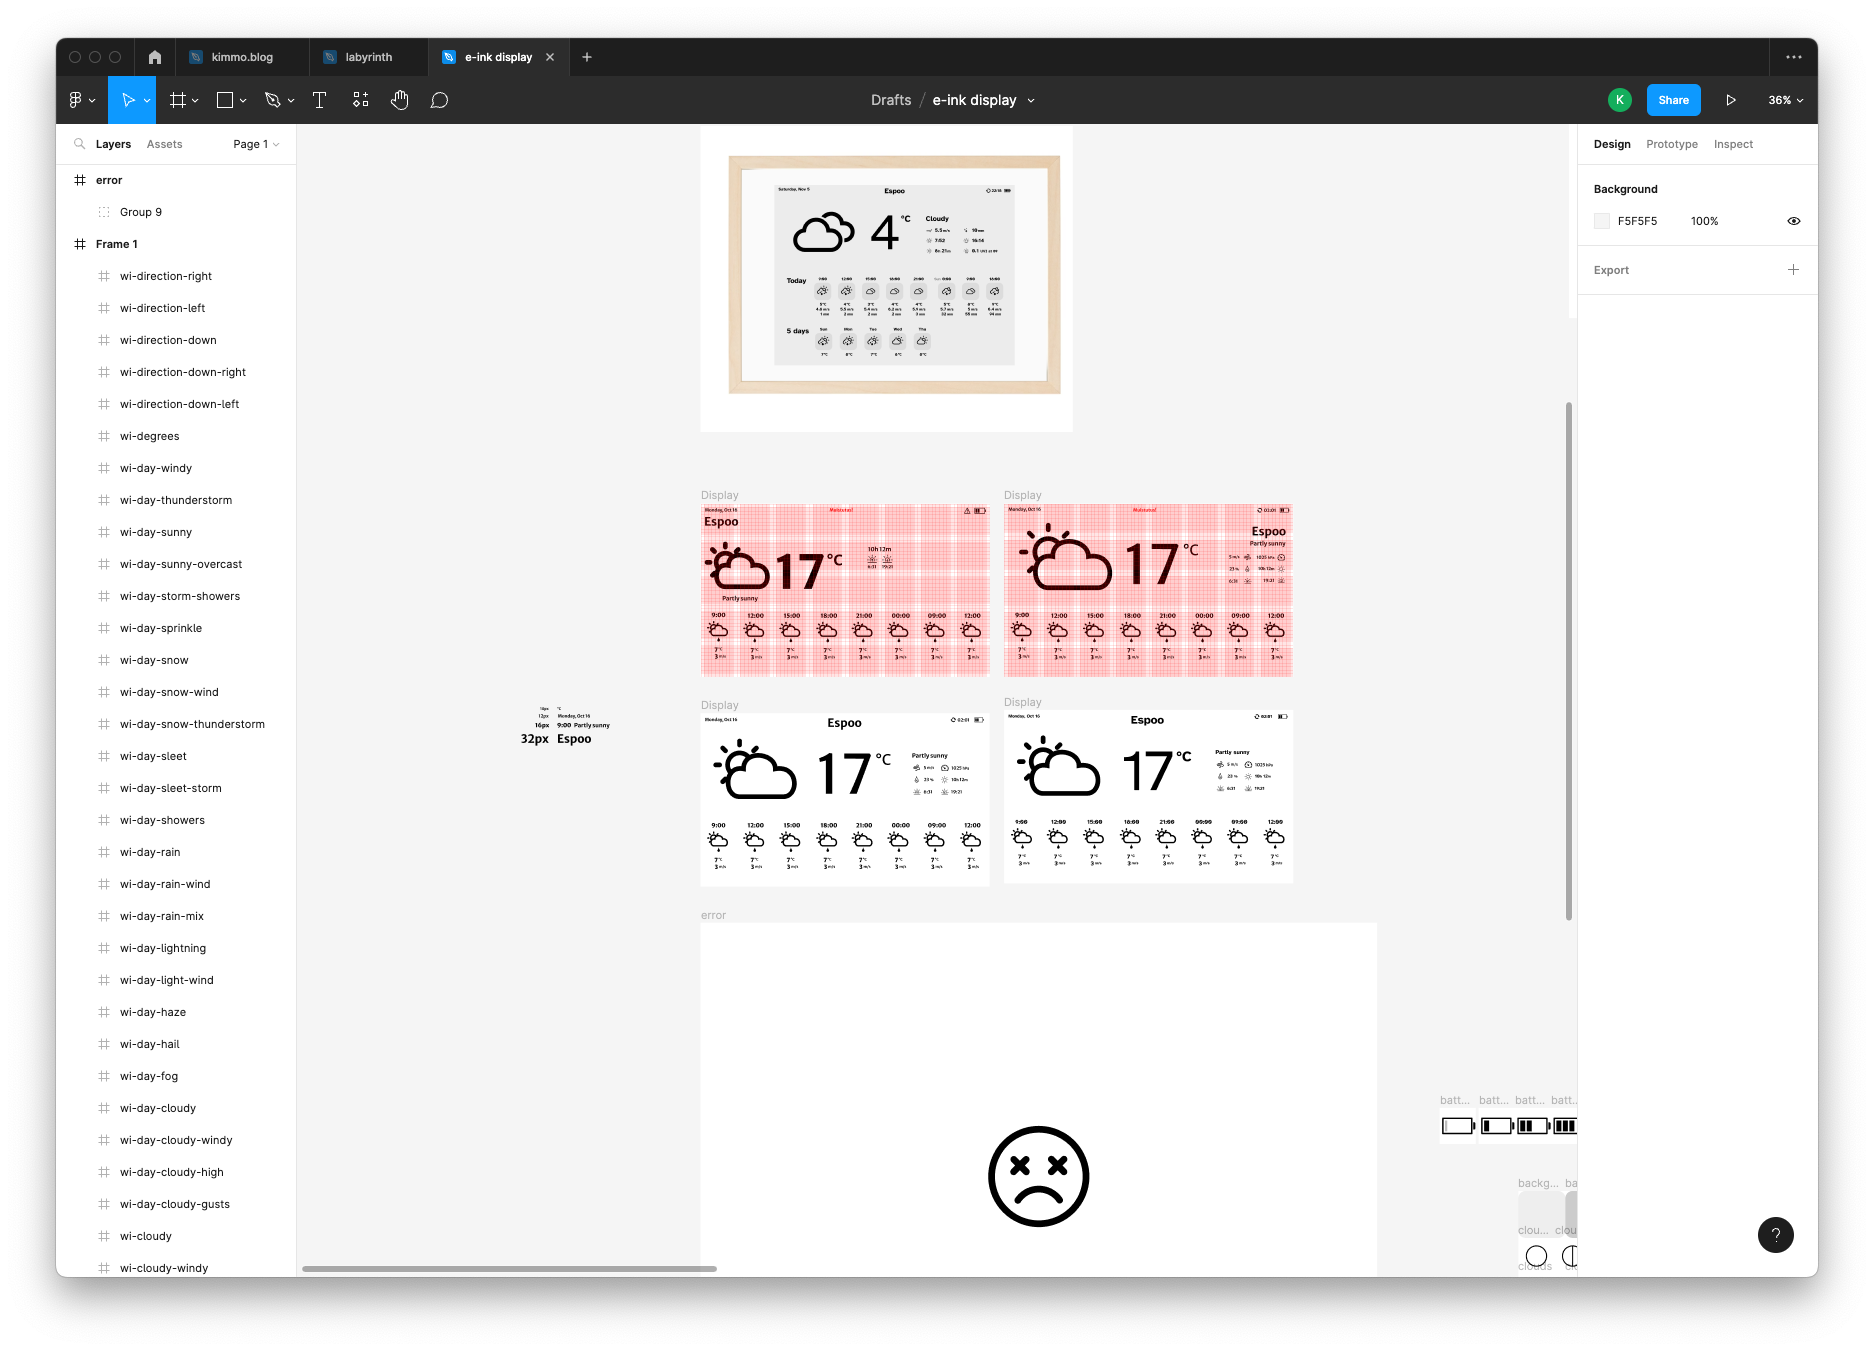The image size is (1874, 1351).
Task: Select the empty battery component
Action: coord(1458,1126)
